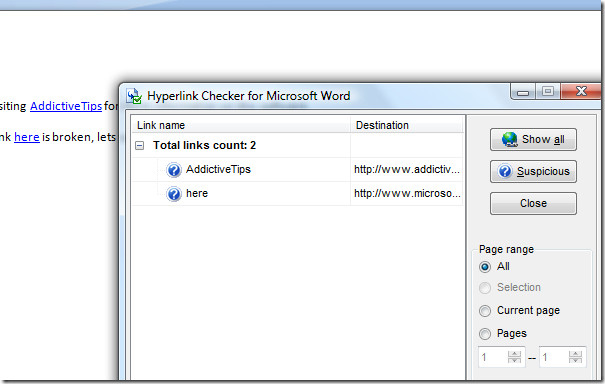605x384 pixels.
Task: Select the All page range option
Action: click(485, 267)
